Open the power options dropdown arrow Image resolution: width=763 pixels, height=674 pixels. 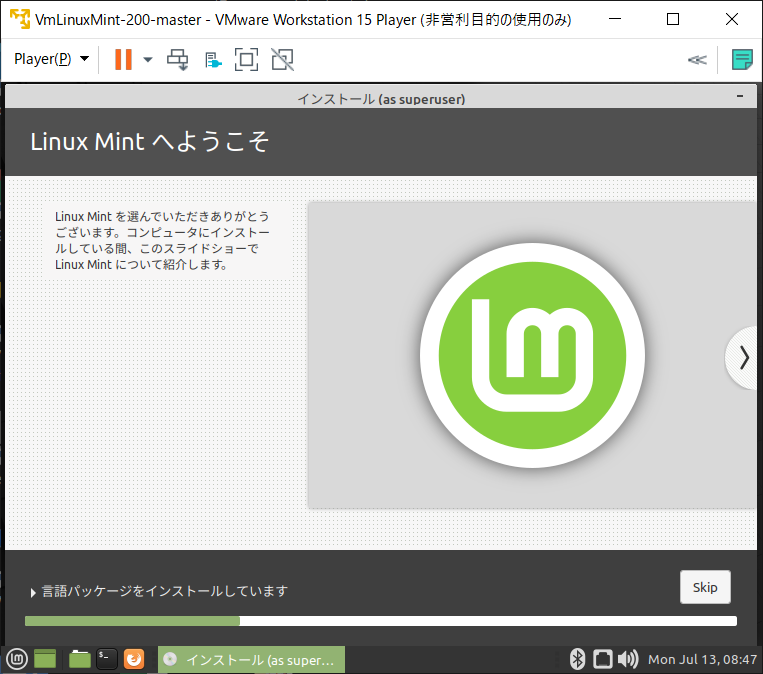click(x=148, y=60)
